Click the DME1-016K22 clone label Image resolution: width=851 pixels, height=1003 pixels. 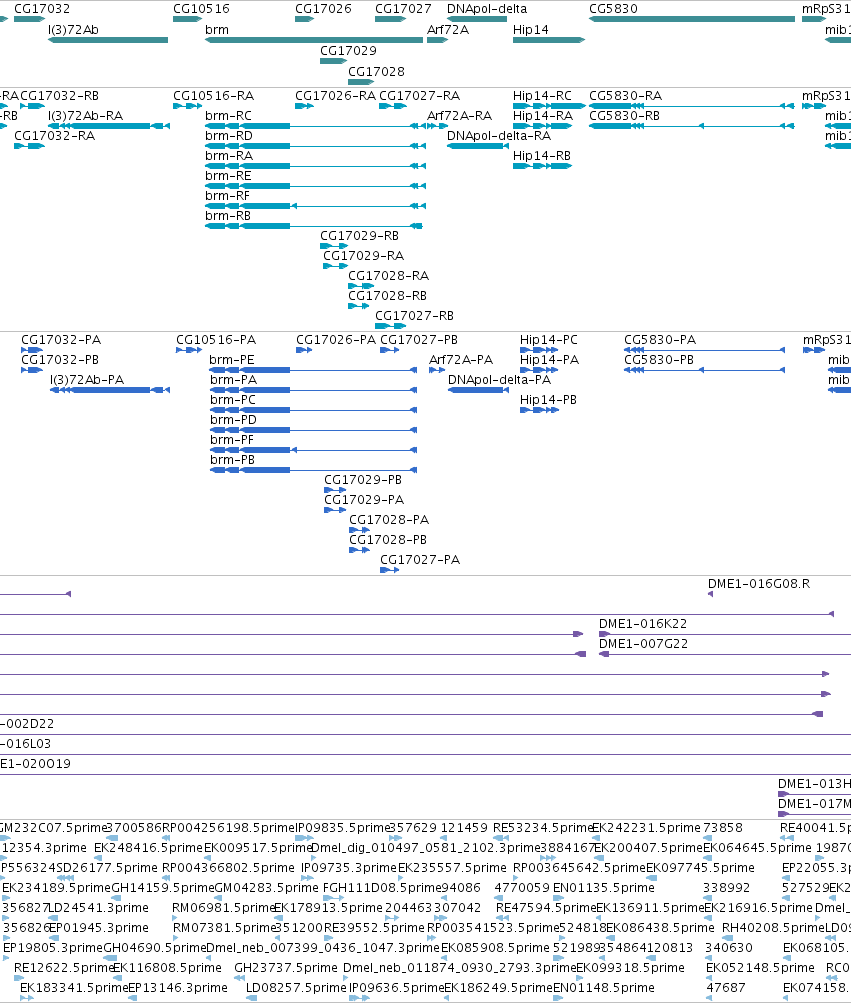(642, 624)
